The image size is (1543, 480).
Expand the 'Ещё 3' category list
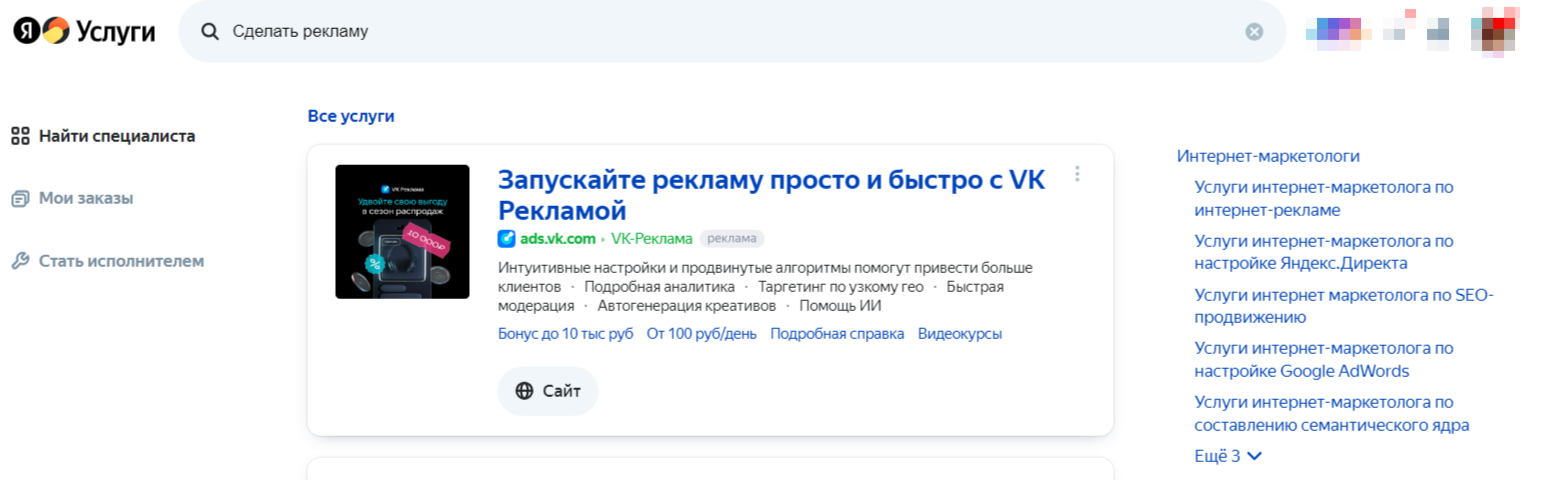1228,456
